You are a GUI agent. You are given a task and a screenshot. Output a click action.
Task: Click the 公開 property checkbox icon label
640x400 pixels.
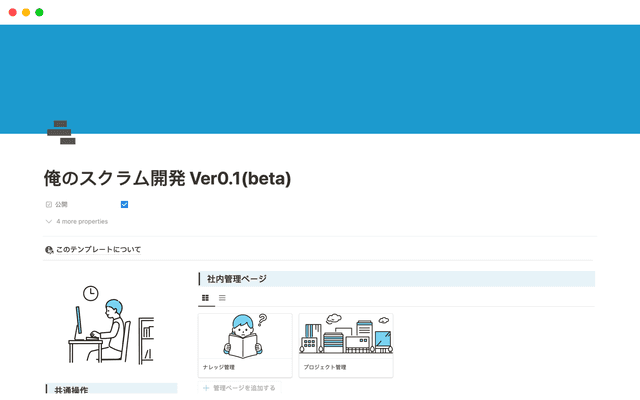pyautogui.click(x=49, y=204)
